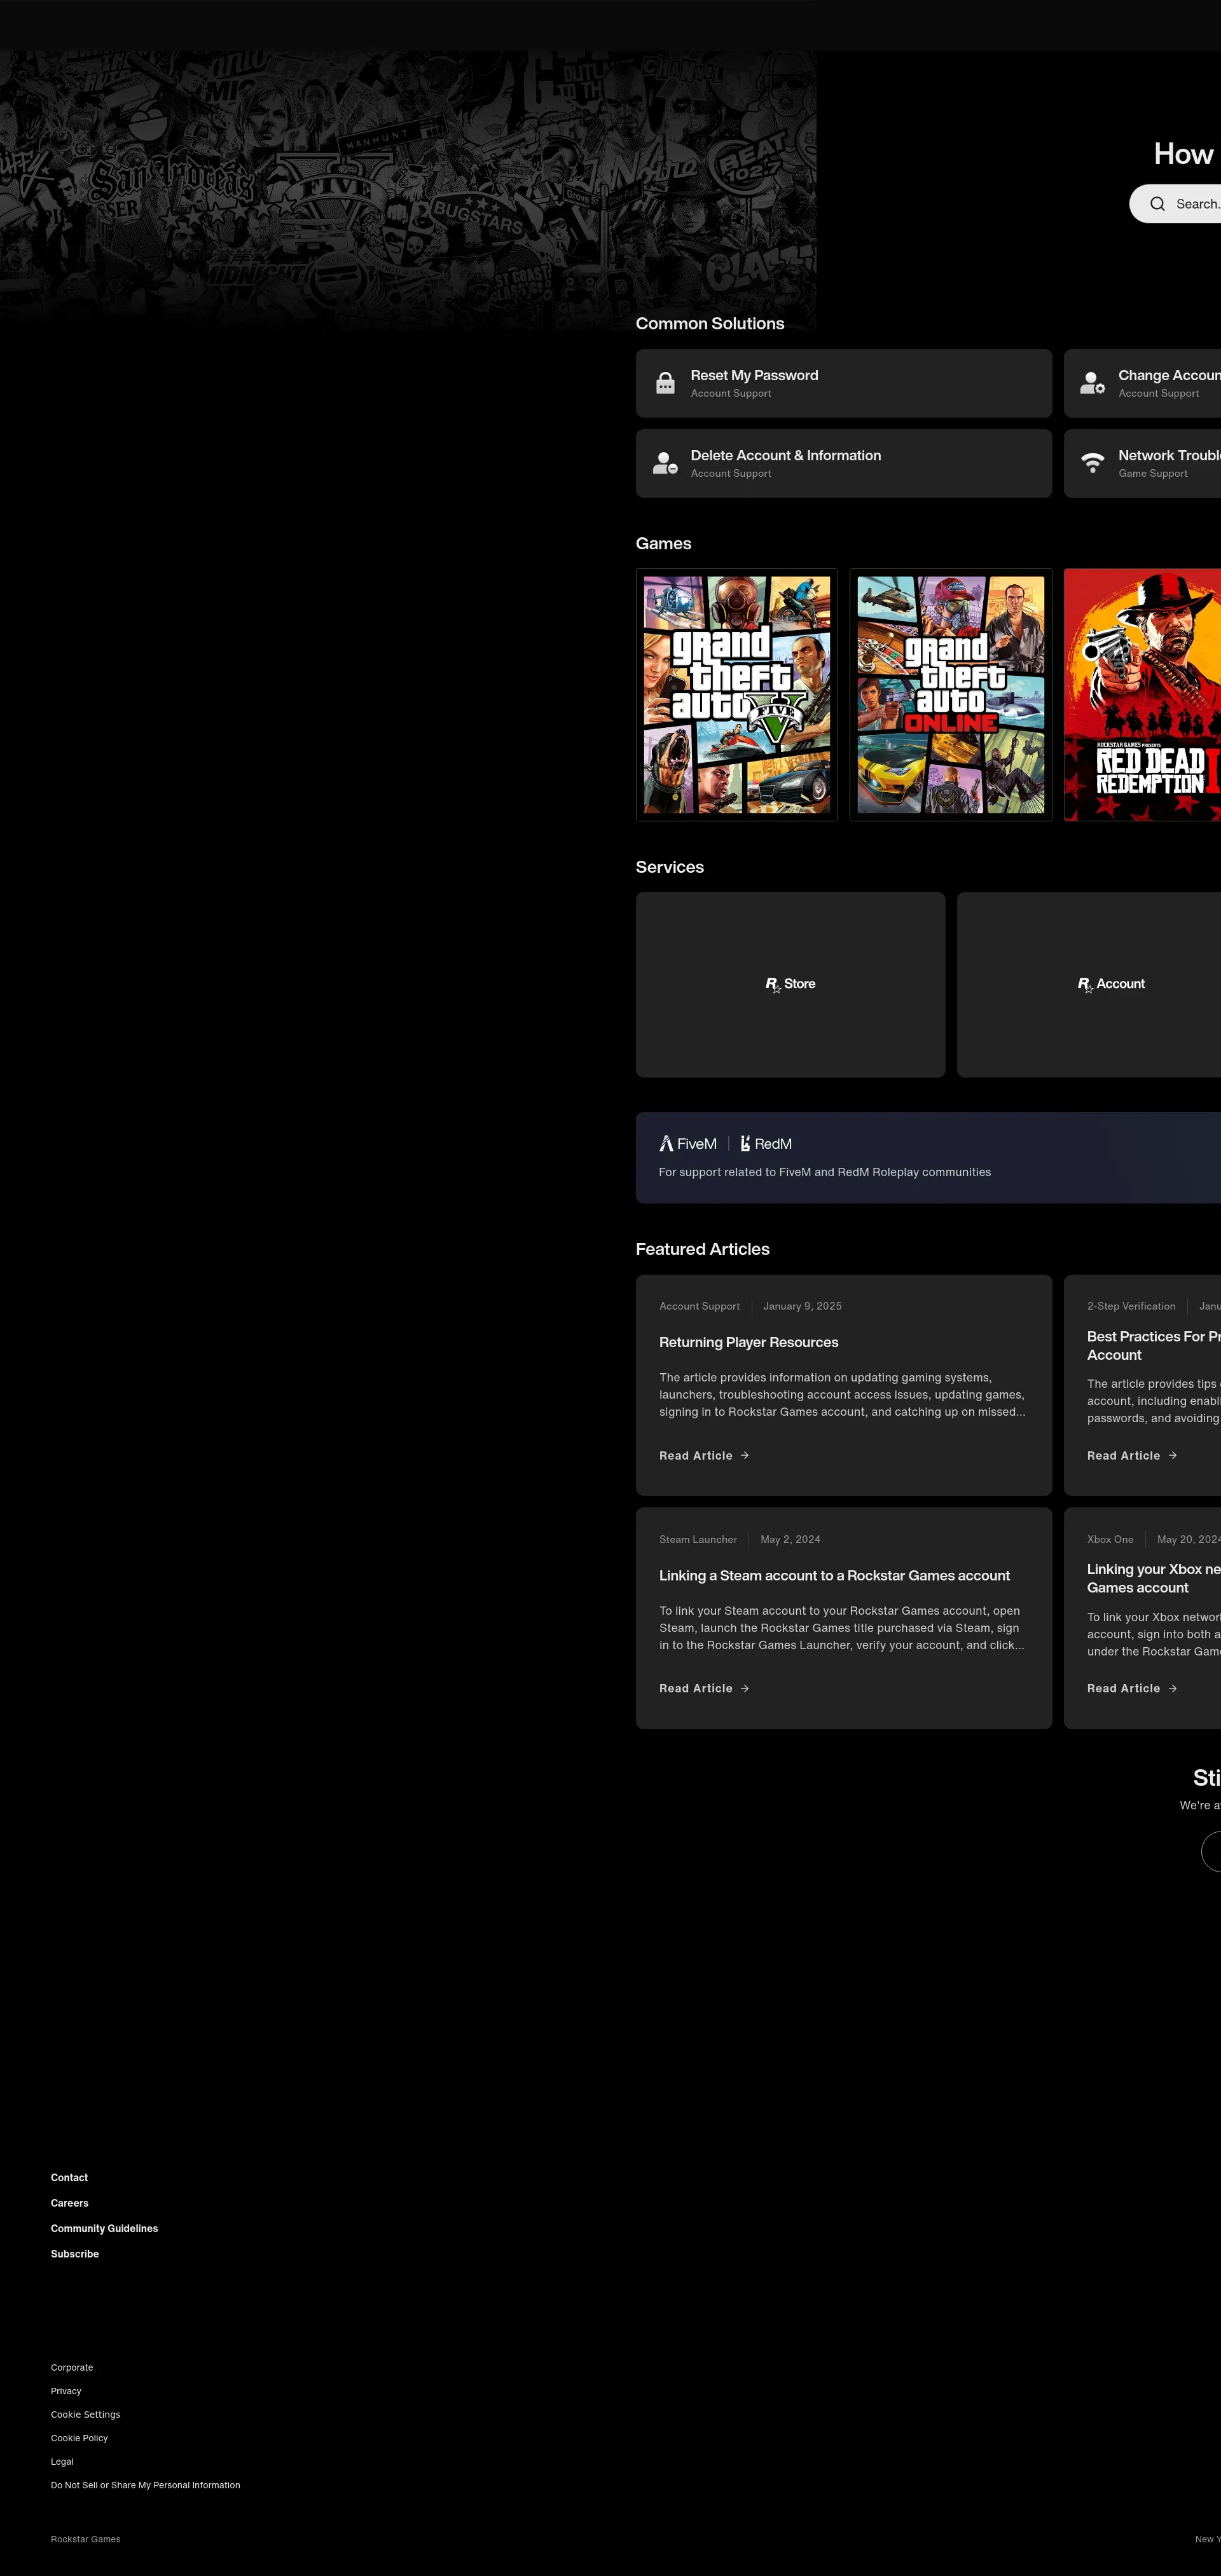Open Cookie Settings in the footer
The width and height of the screenshot is (1221, 2576).
tap(85, 2414)
